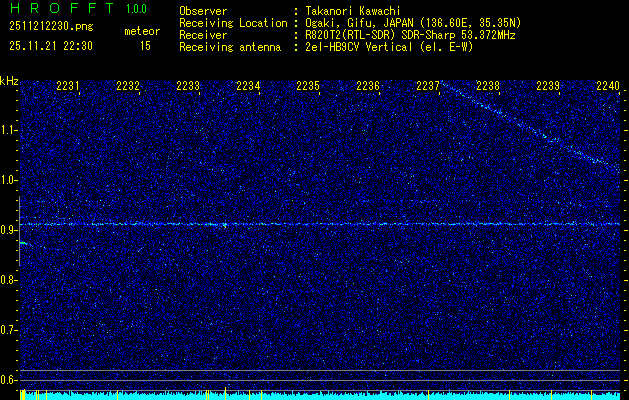629x400 pixels.
Task: Click the meteor label
Action: pyautogui.click(x=142, y=31)
